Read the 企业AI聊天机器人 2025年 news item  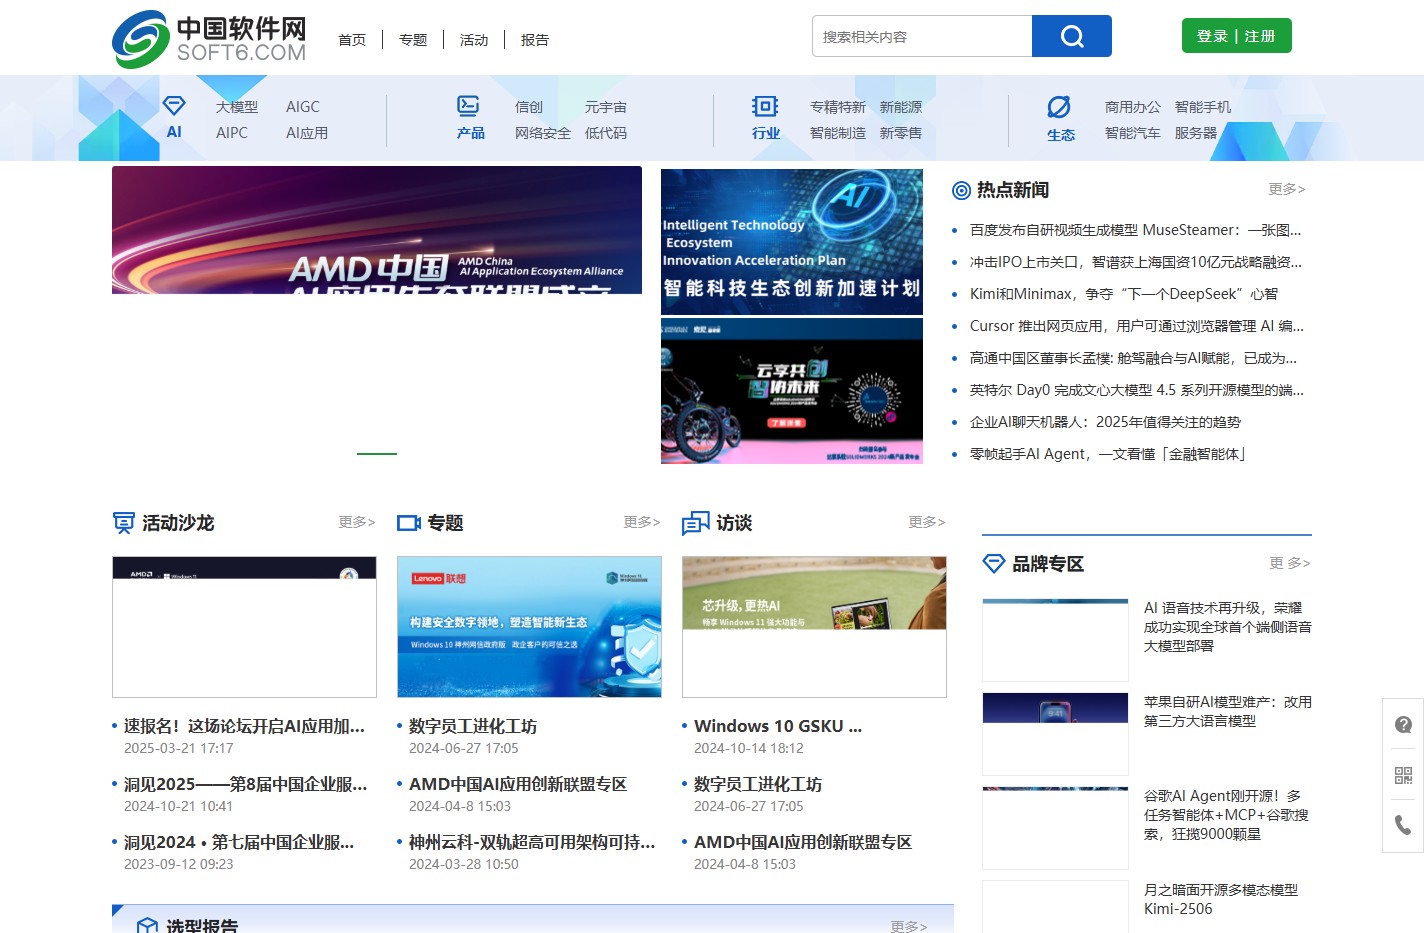pos(1105,422)
